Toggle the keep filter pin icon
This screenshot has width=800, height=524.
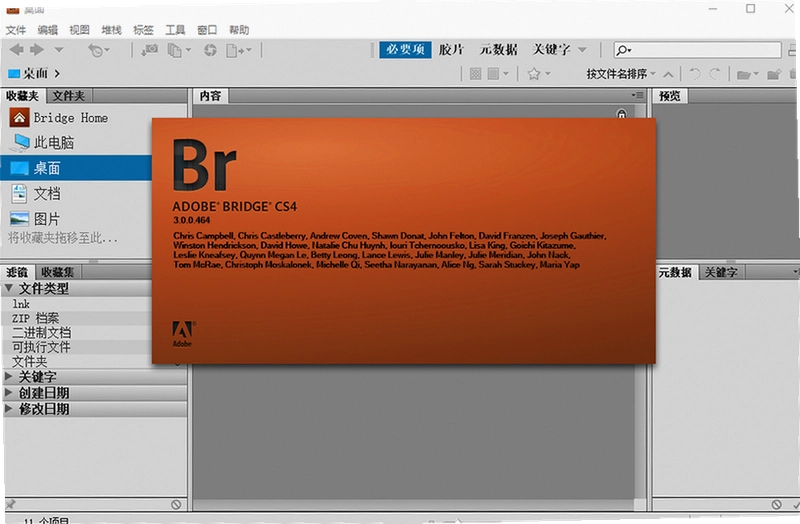(x=10, y=504)
